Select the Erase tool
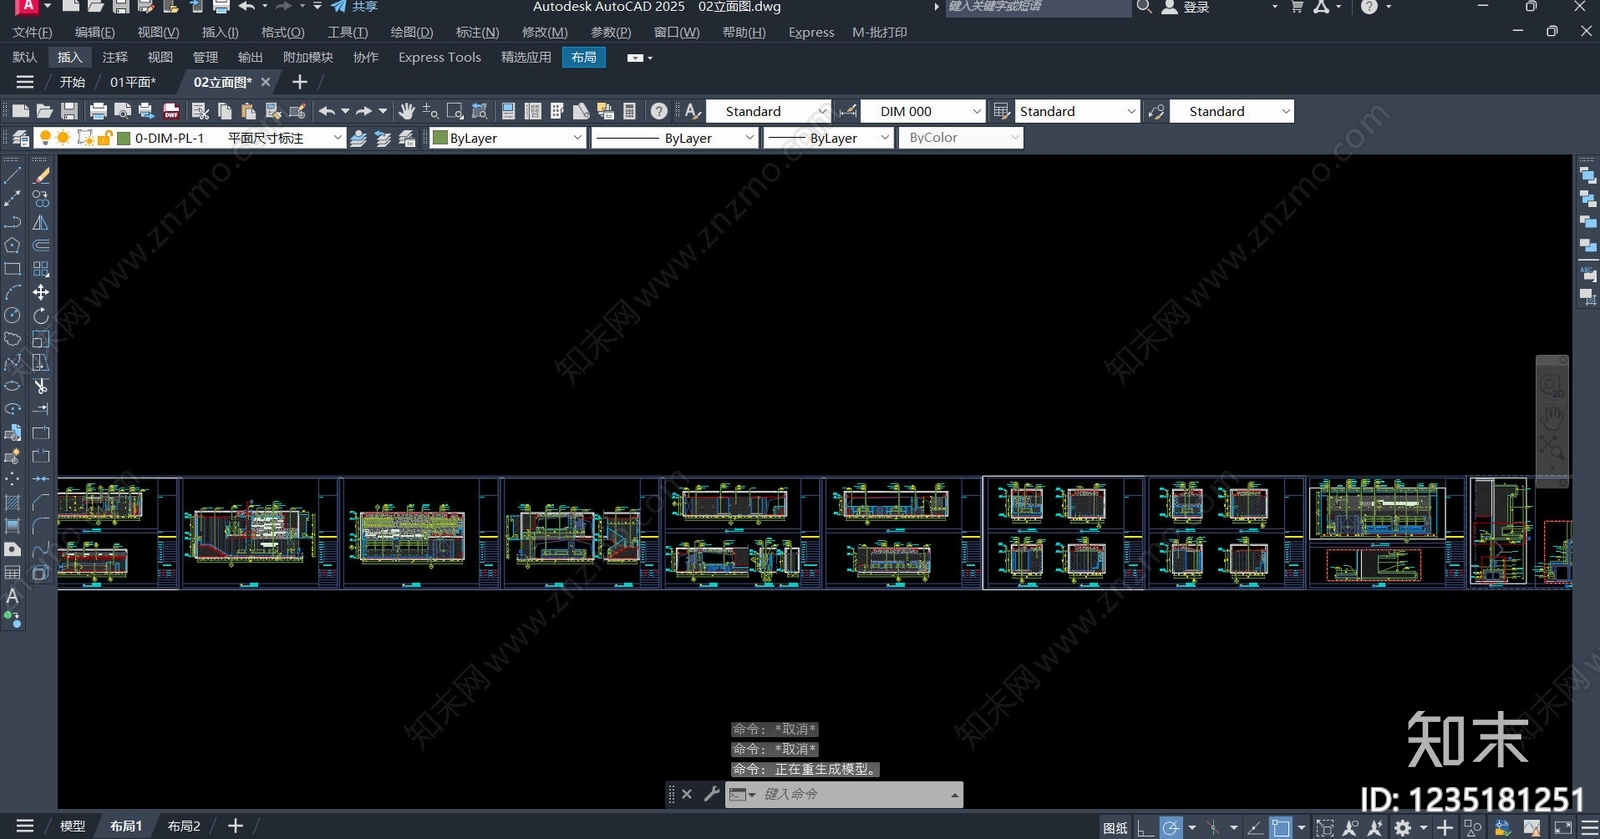The width and height of the screenshot is (1600, 839). [41, 175]
